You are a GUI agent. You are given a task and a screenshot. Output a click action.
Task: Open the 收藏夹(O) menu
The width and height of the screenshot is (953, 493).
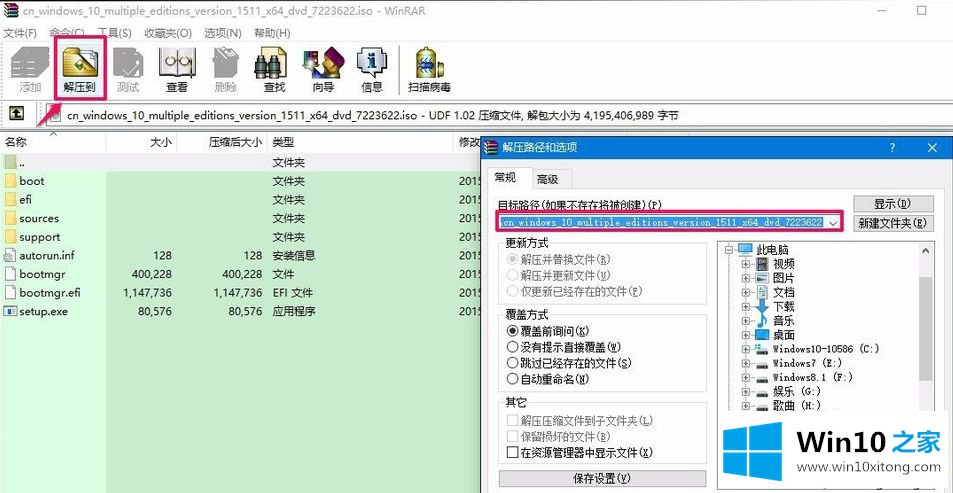coord(168,33)
